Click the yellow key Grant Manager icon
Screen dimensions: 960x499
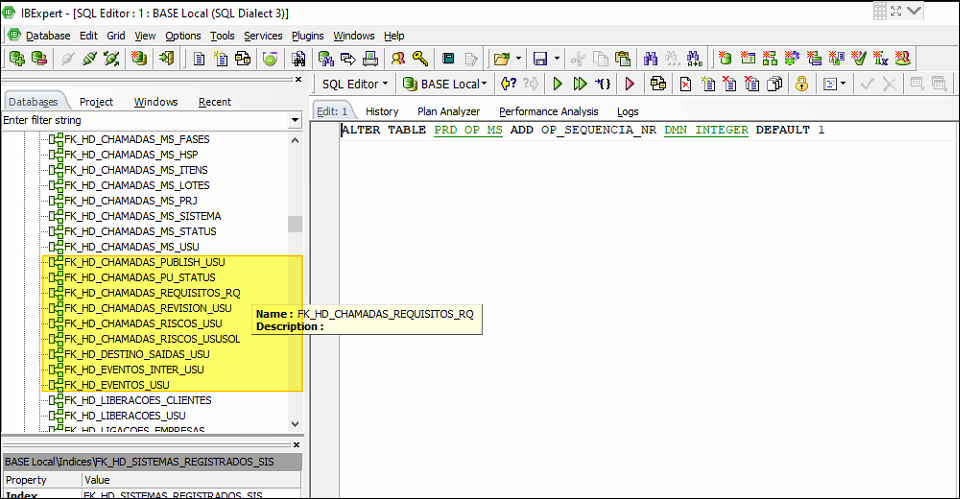(x=420, y=59)
